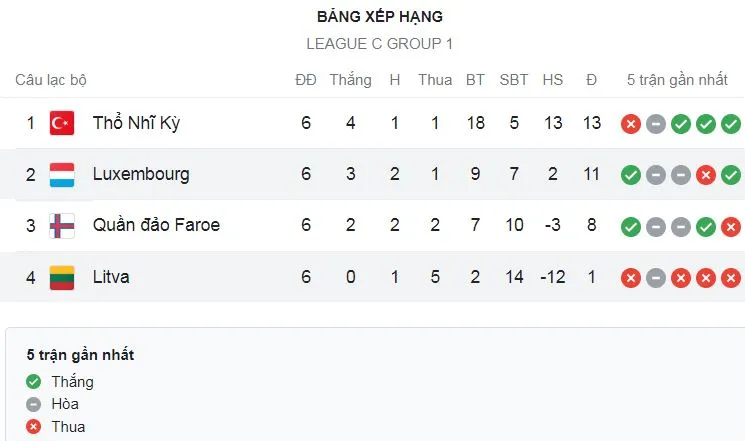Screen dimensions: 745x441
Task: Click Thổ Nhĩ Kỳ's first red loss icon
Action: click(630, 123)
